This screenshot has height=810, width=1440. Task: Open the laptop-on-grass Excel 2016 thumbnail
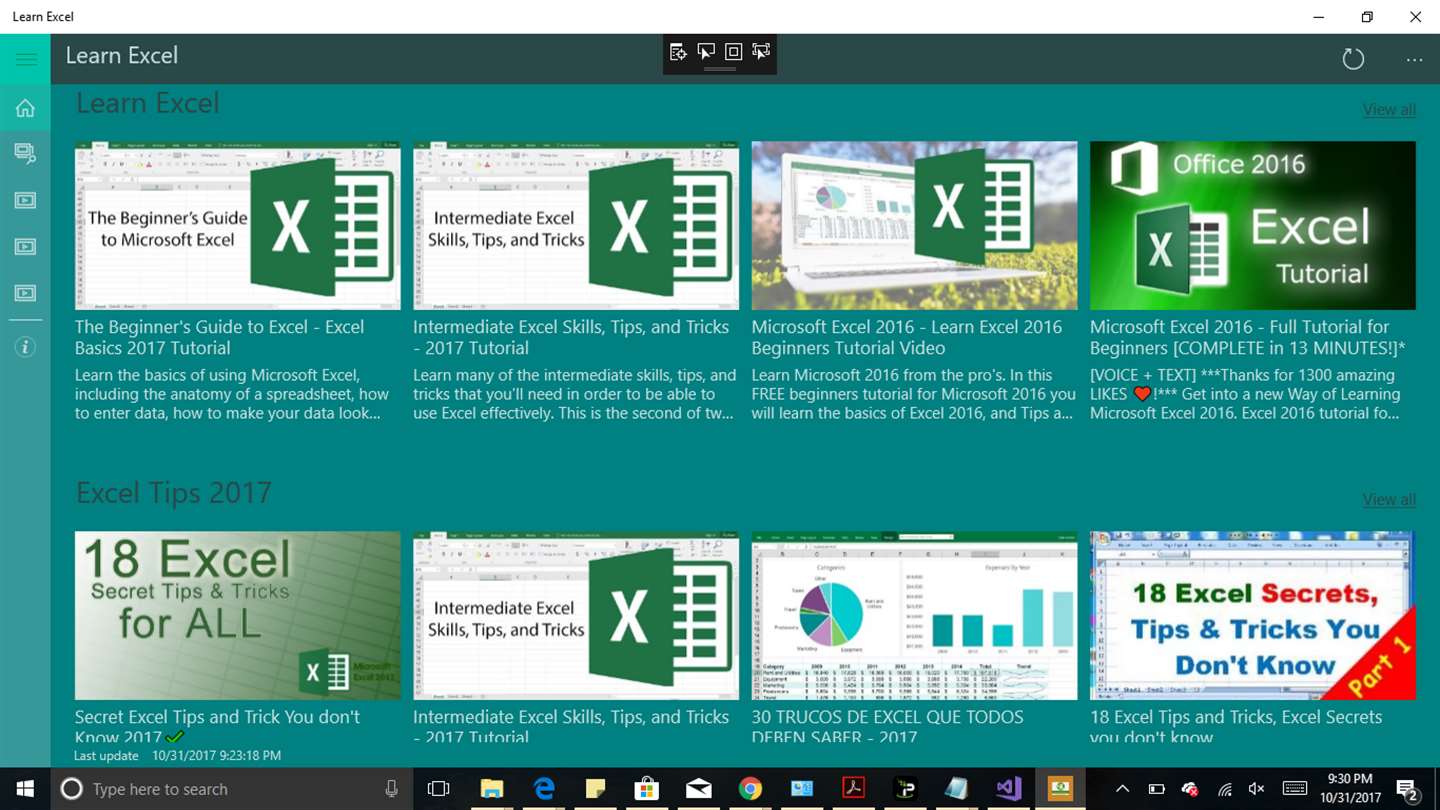914,225
